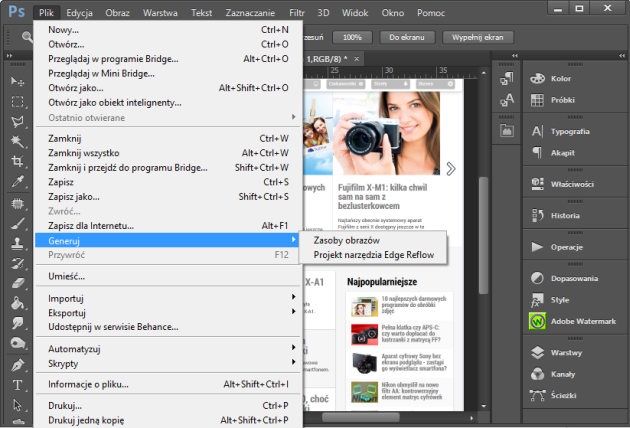
Task: Select the Pen tool
Action: 17,365
